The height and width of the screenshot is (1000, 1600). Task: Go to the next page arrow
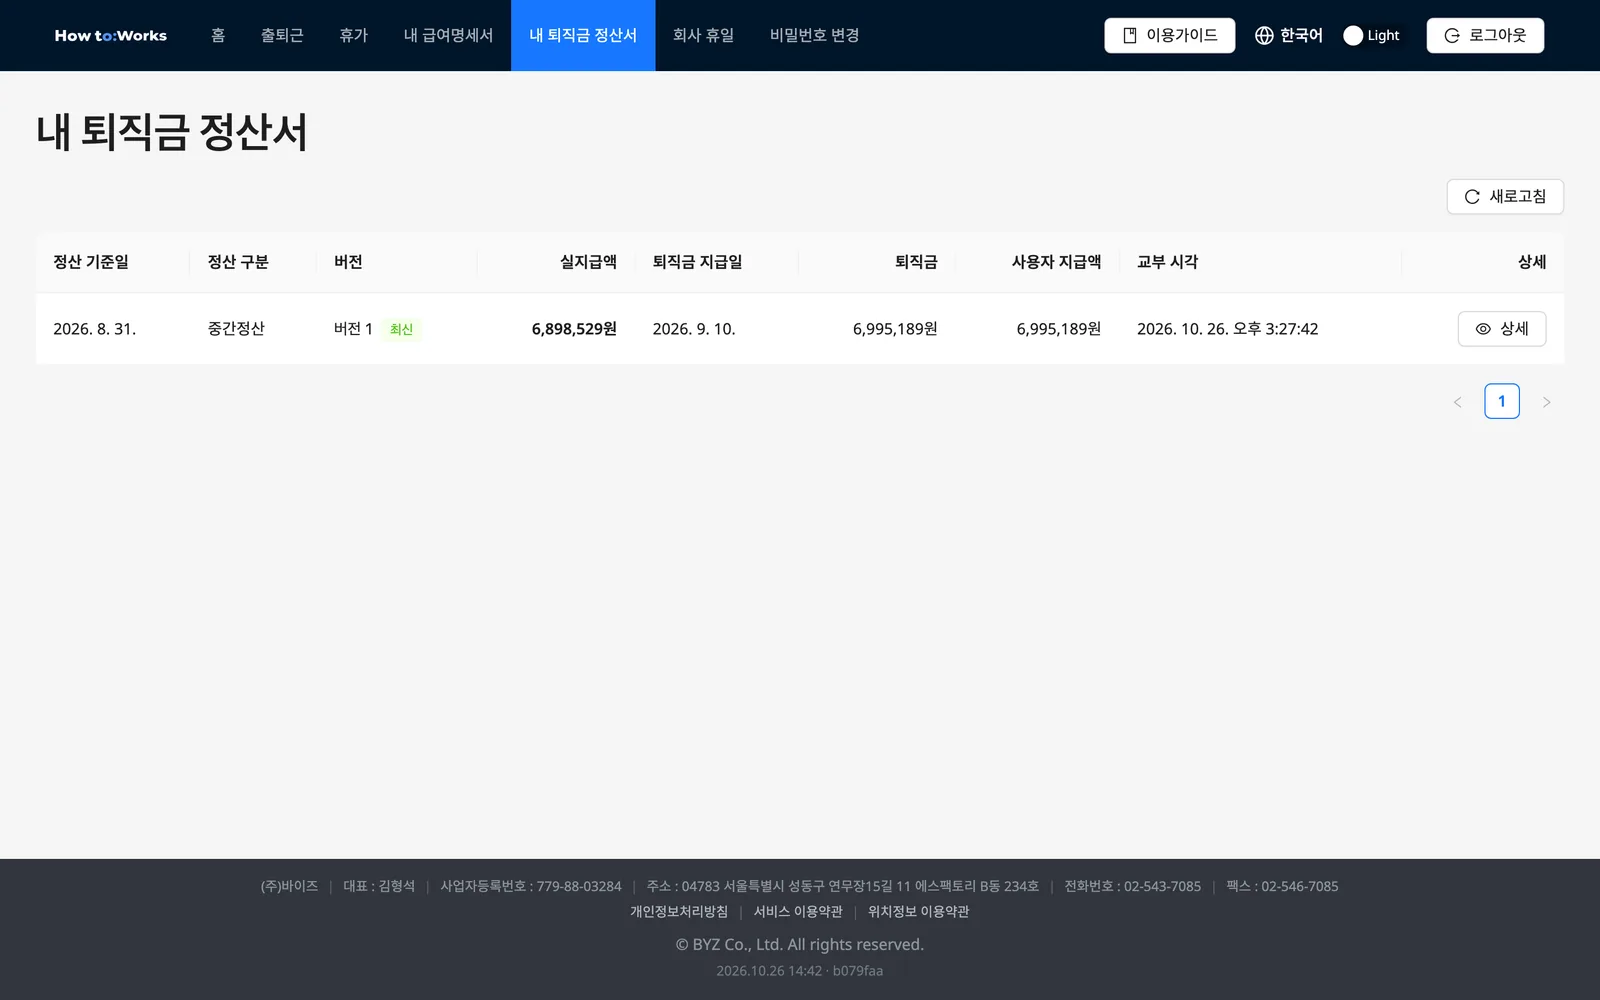[1546, 402]
